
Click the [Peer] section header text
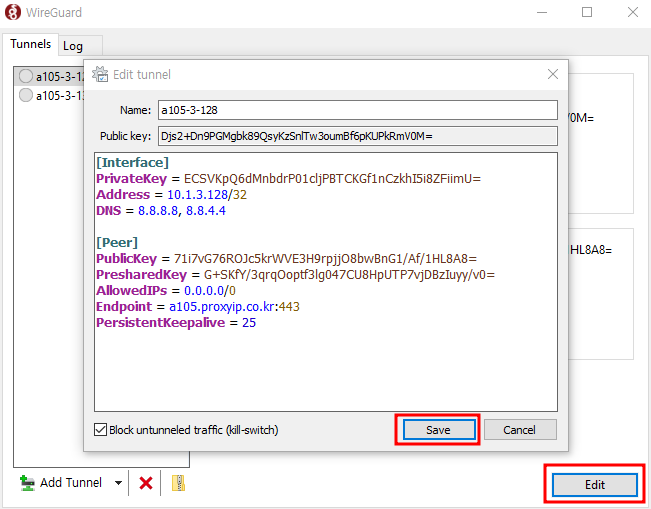(x=117, y=242)
